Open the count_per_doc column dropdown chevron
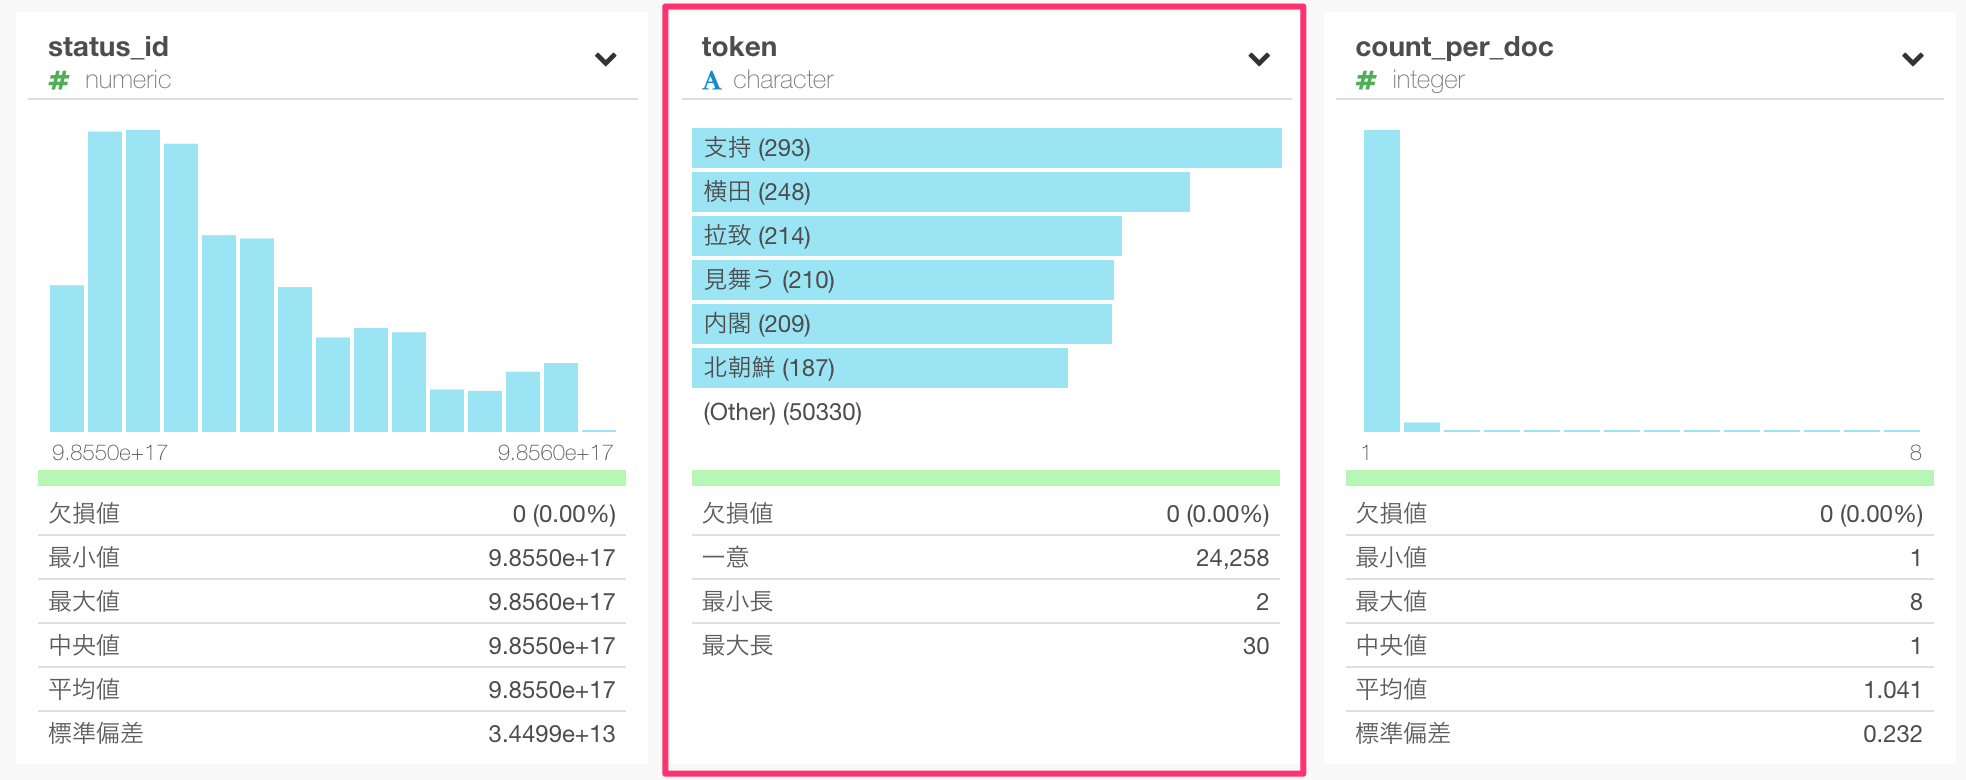The width and height of the screenshot is (1966, 780). (x=1912, y=59)
